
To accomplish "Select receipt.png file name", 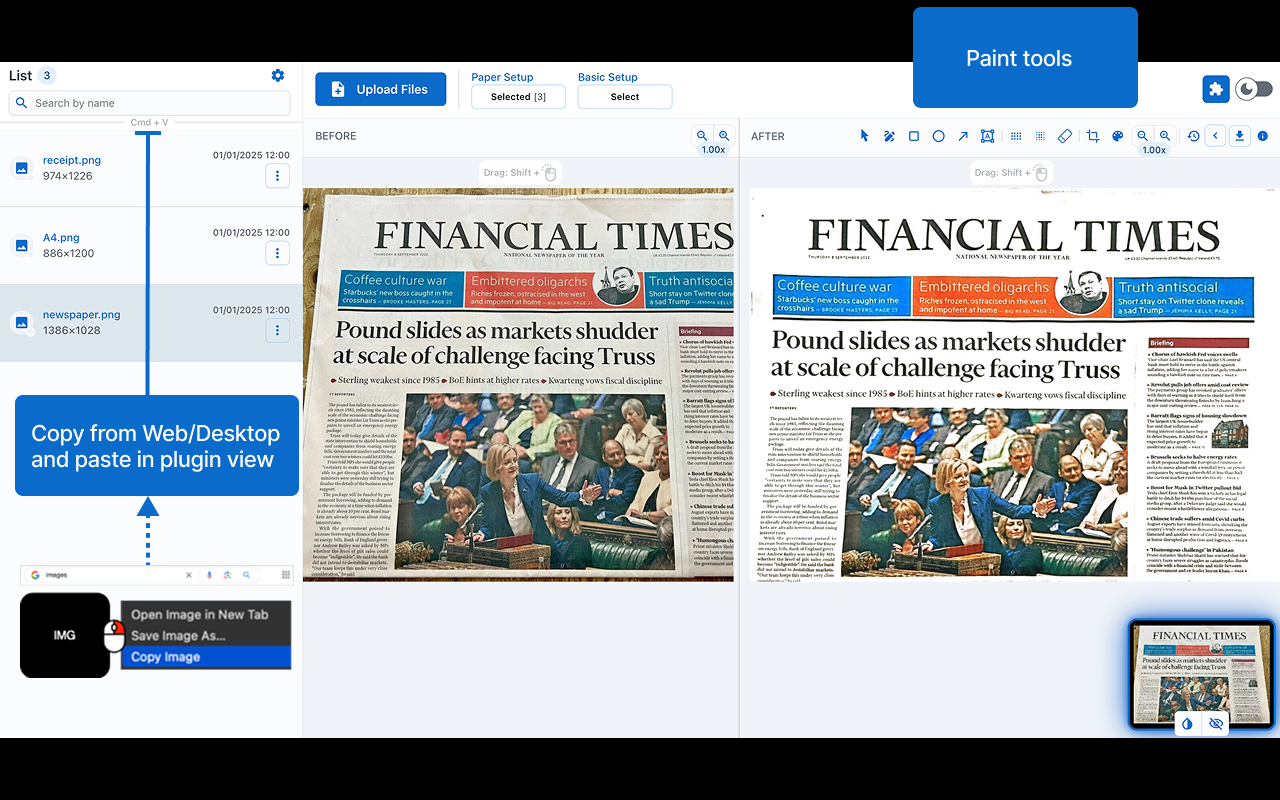I will point(72,160).
